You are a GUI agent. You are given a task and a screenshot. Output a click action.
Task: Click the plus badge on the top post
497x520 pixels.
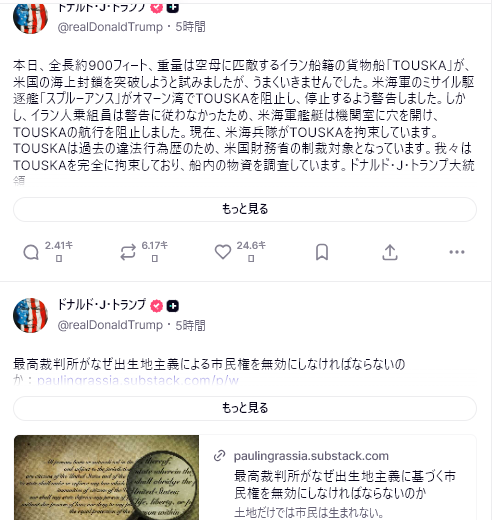coord(172,7)
